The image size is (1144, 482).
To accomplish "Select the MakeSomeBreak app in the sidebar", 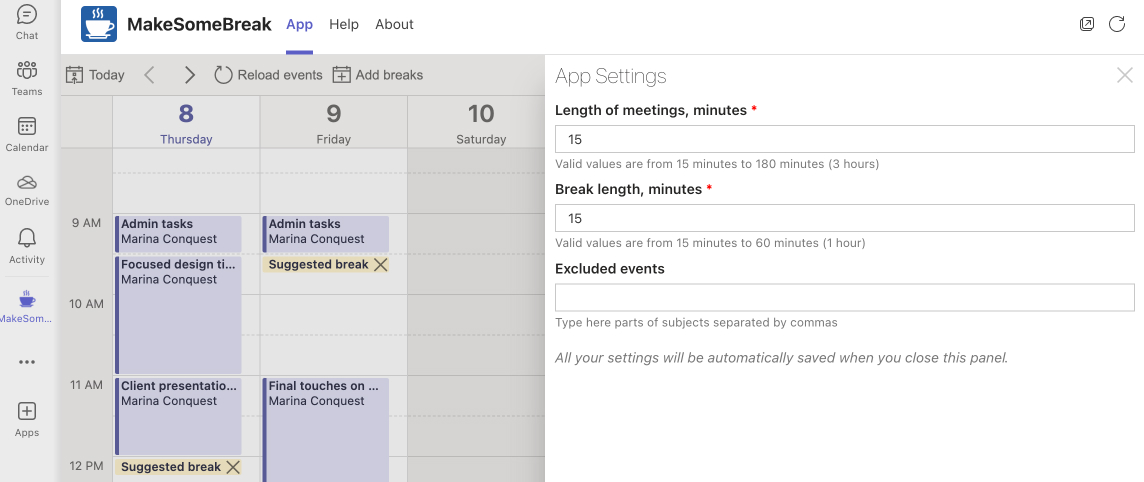I will (x=27, y=306).
